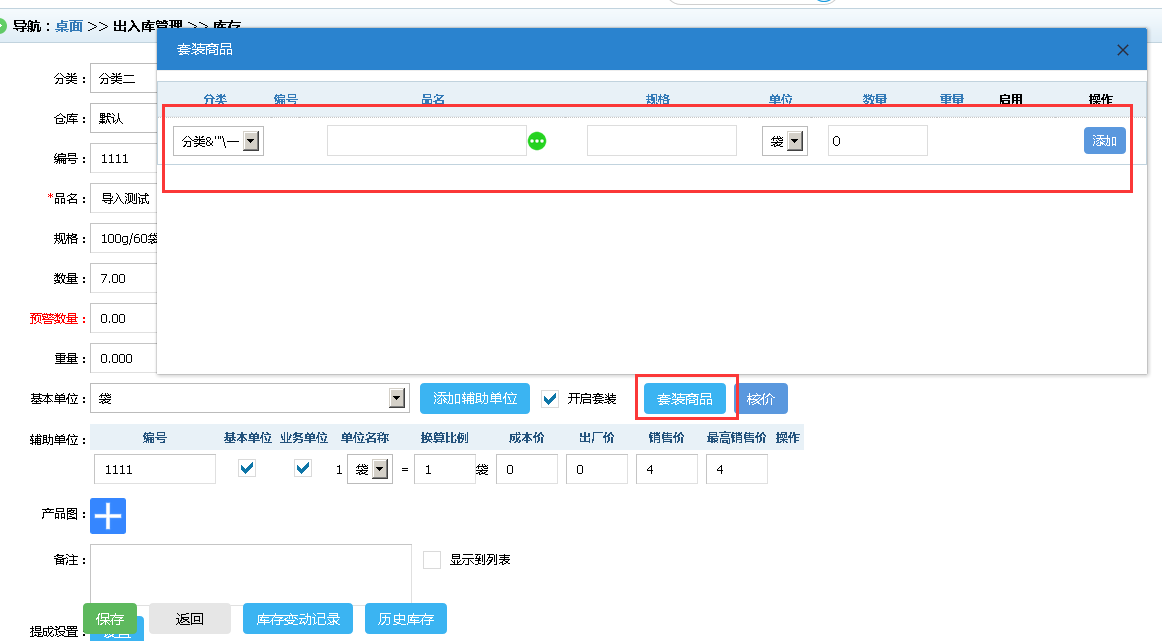Open 库存变动记录 records
The width and height of the screenshot is (1162, 641).
(x=298, y=619)
